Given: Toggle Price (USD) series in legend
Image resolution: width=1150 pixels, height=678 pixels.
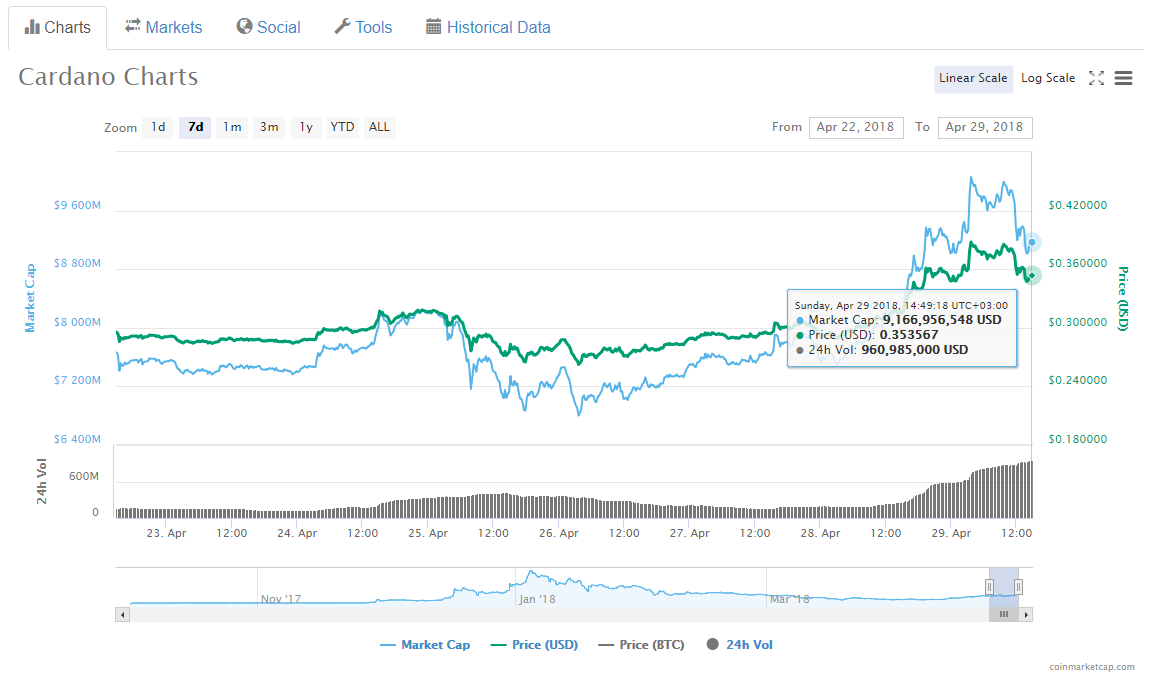Looking at the screenshot, I should (x=534, y=645).
